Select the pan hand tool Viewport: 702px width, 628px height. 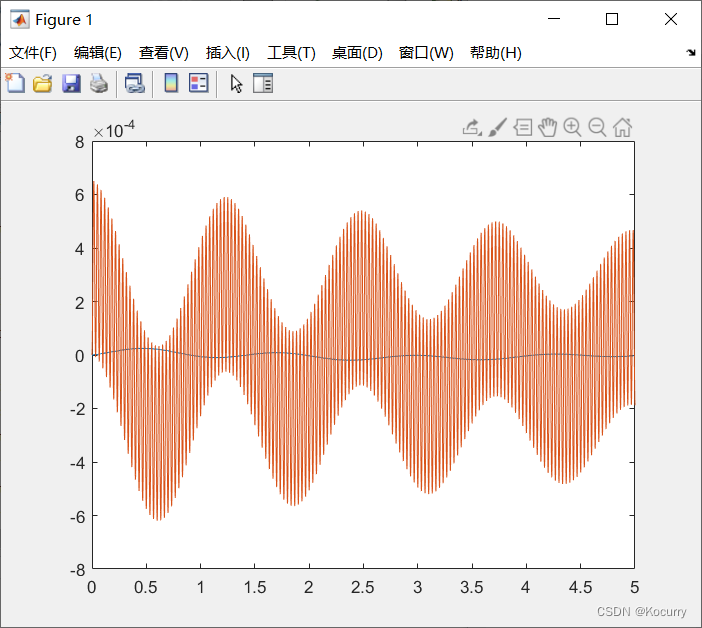point(548,128)
